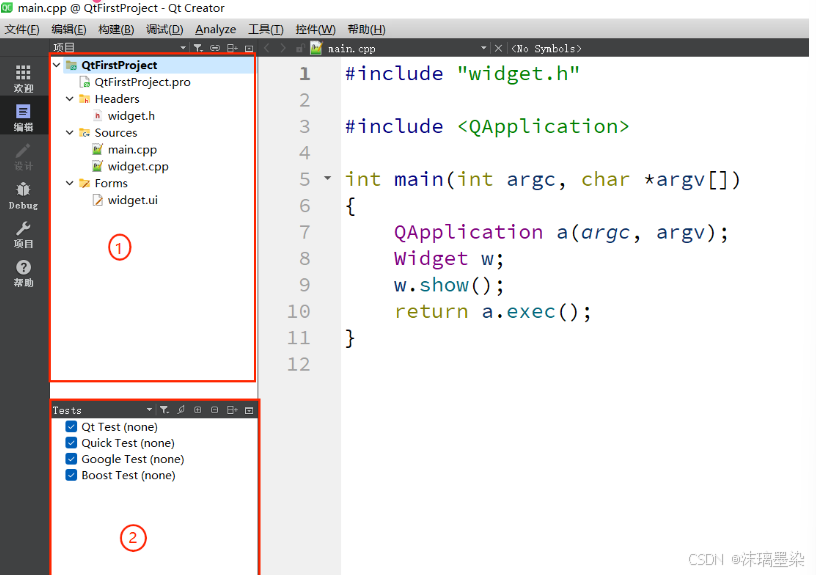The image size is (816, 575).
Task: Click the QtFirstProject folder icon in the tree
Action: click(x=72, y=65)
